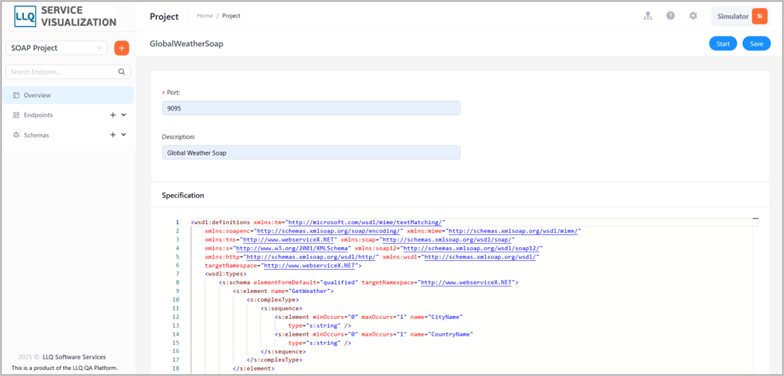Click the search magnifier icon
This screenshot has height=376, width=784.
pos(122,72)
